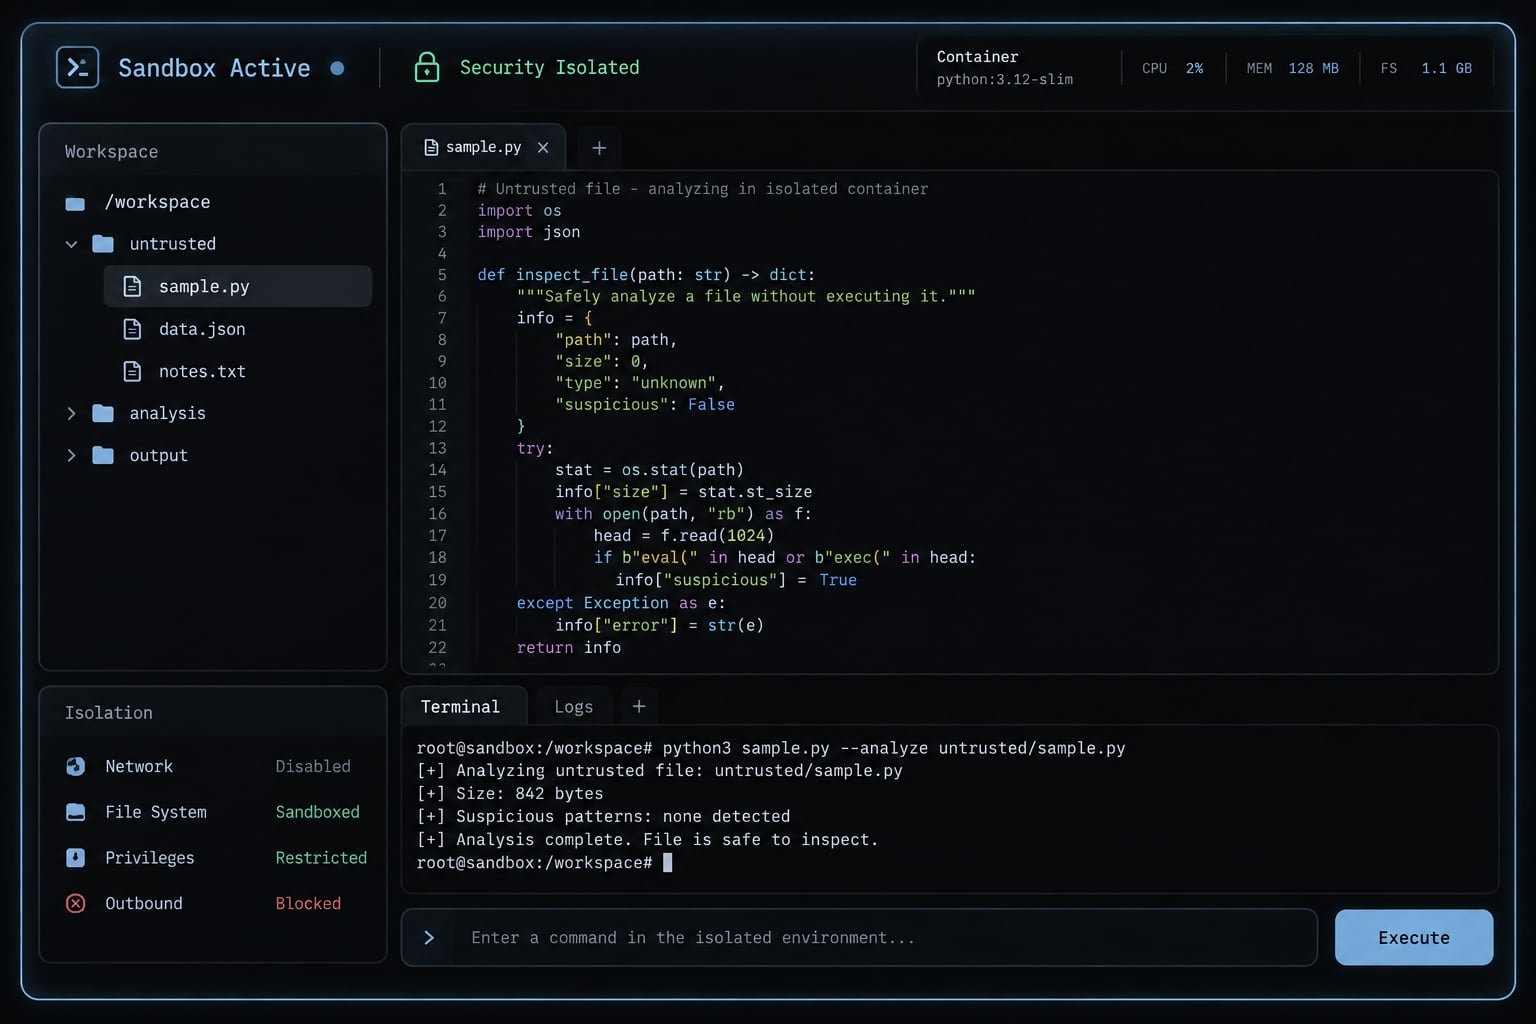Click the MEM 128 MB indicator
The width and height of the screenshot is (1536, 1024).
1292,68
